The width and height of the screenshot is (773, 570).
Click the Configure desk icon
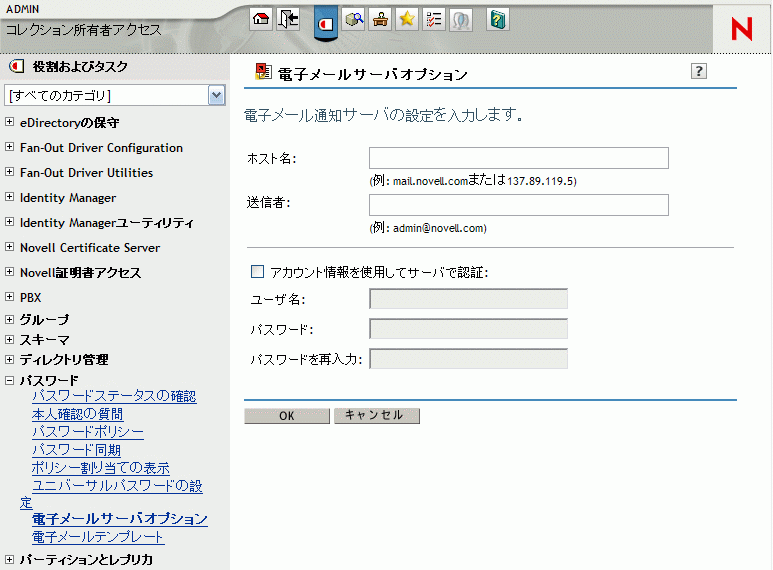380,20
